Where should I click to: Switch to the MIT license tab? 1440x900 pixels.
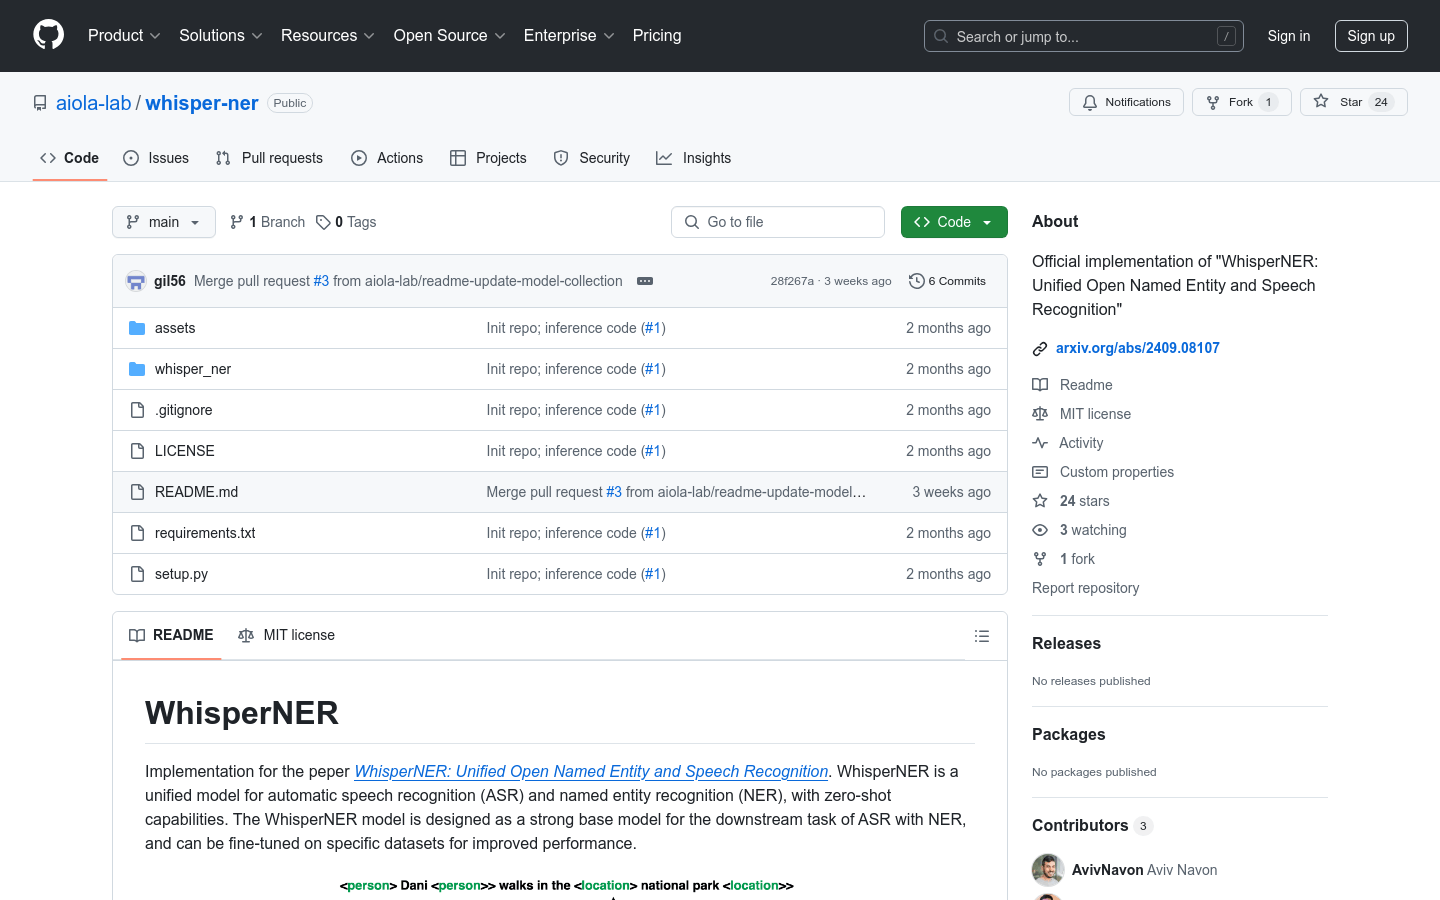click(x=286, y=636)
